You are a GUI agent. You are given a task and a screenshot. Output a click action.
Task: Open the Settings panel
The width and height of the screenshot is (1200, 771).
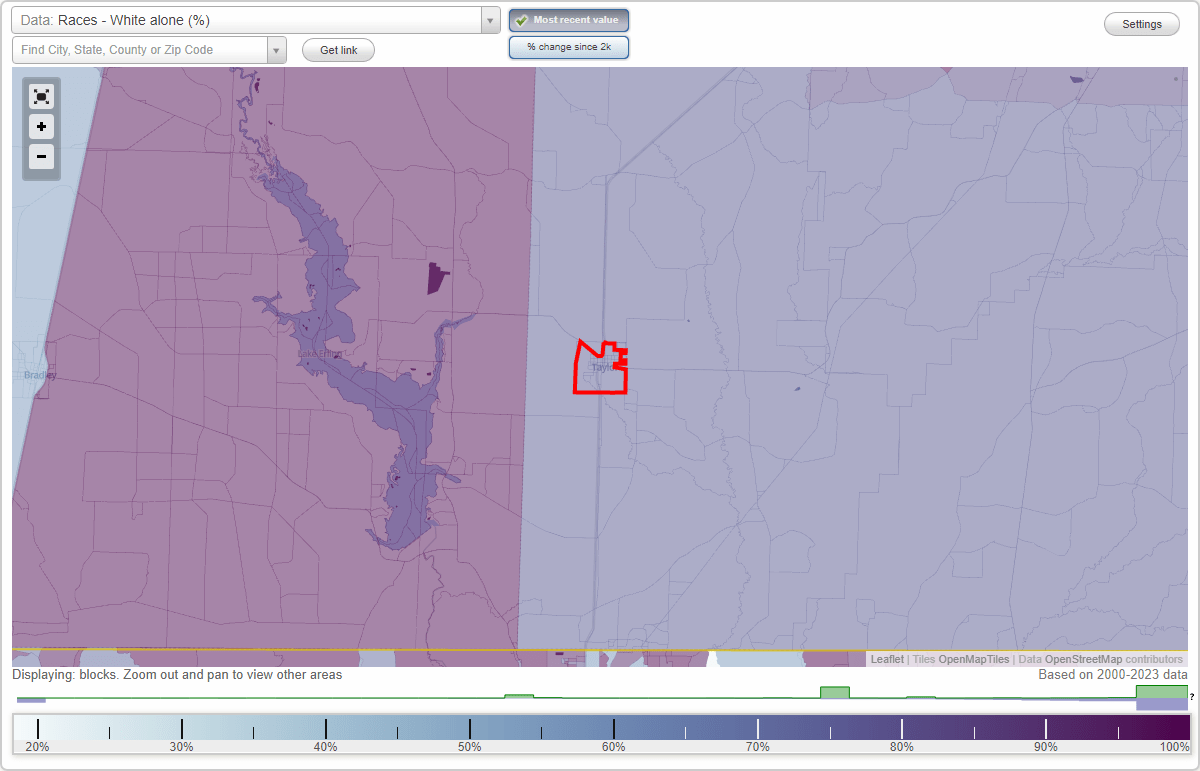(x=1141, y=23)
